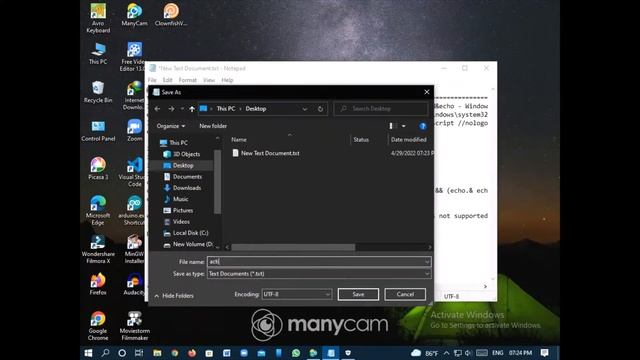Open Notepad View menu

pos(209,80)
